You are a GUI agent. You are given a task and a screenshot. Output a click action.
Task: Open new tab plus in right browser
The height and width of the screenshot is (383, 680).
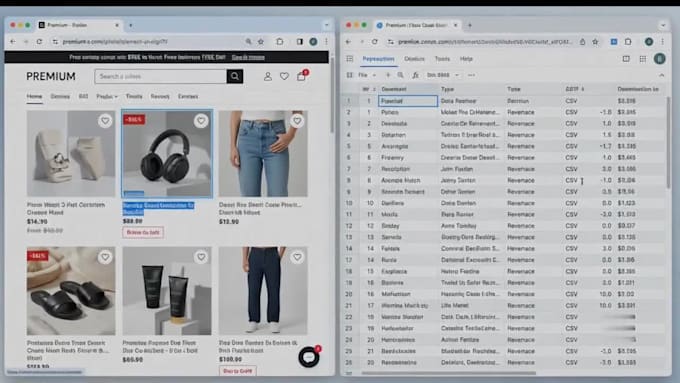(470, 25)
